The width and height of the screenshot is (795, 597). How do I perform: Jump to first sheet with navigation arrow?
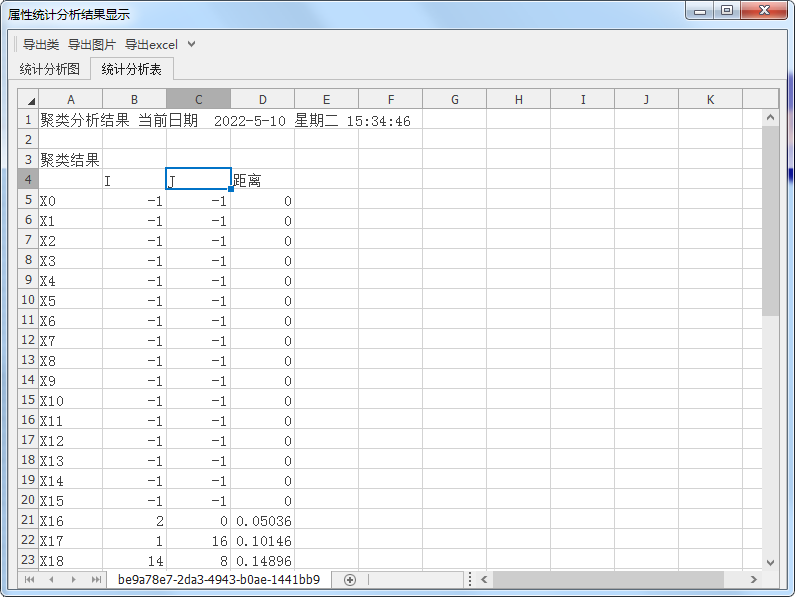(29, 580)
